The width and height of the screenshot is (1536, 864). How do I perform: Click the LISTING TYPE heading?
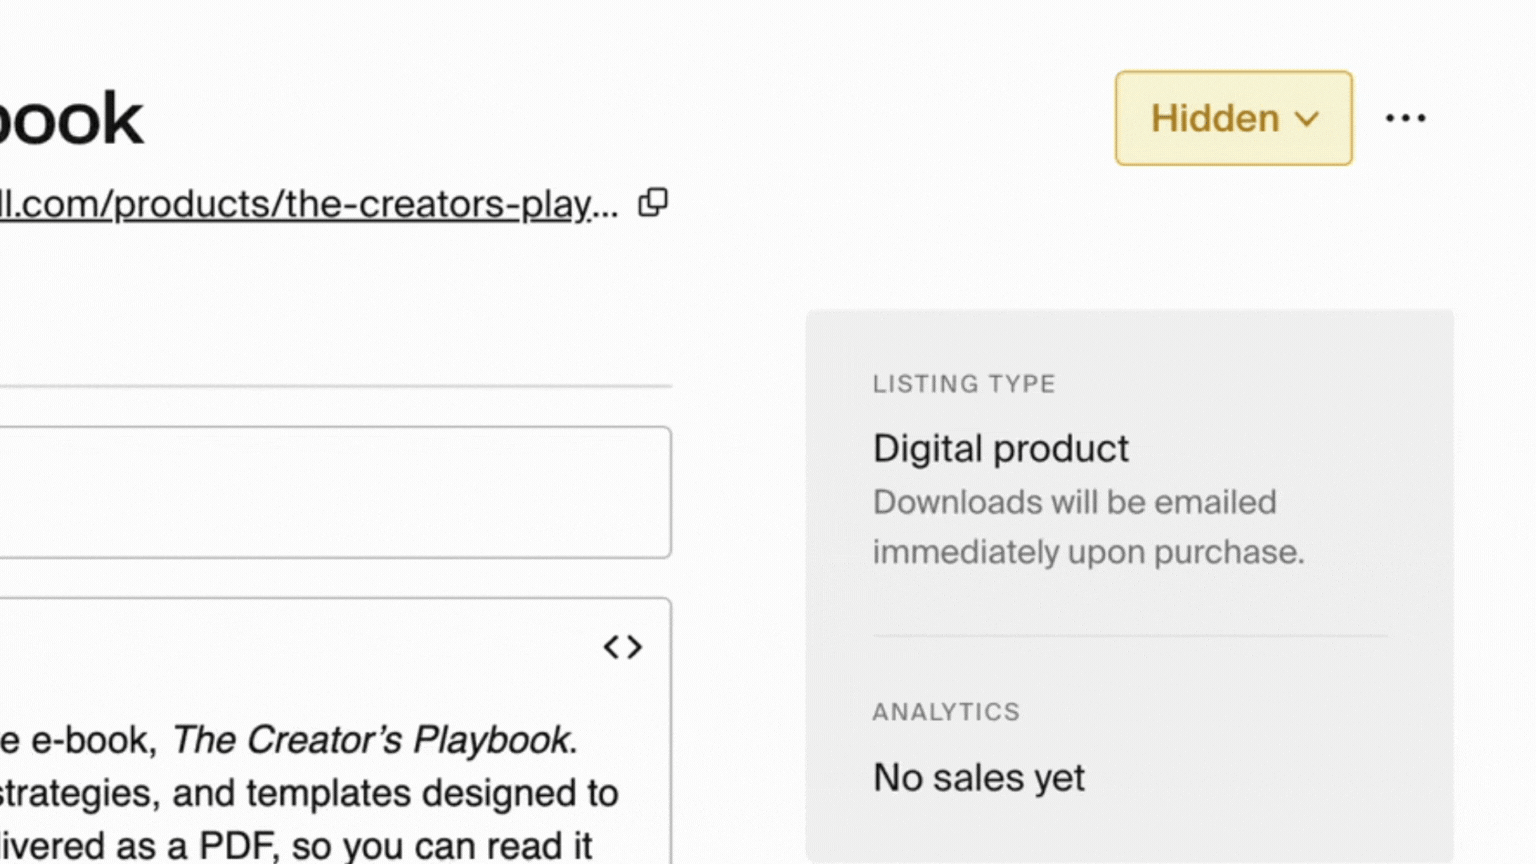(964, 383)
